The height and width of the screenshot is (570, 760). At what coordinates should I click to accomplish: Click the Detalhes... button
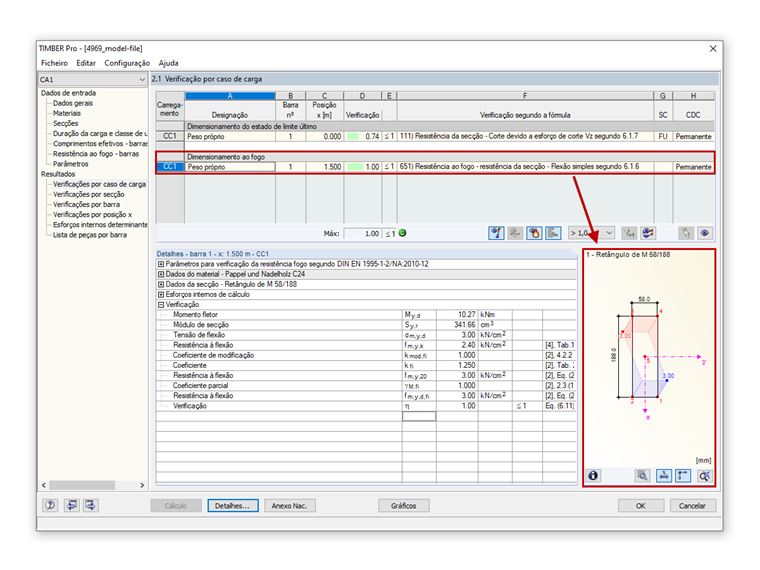coord(233,506)
